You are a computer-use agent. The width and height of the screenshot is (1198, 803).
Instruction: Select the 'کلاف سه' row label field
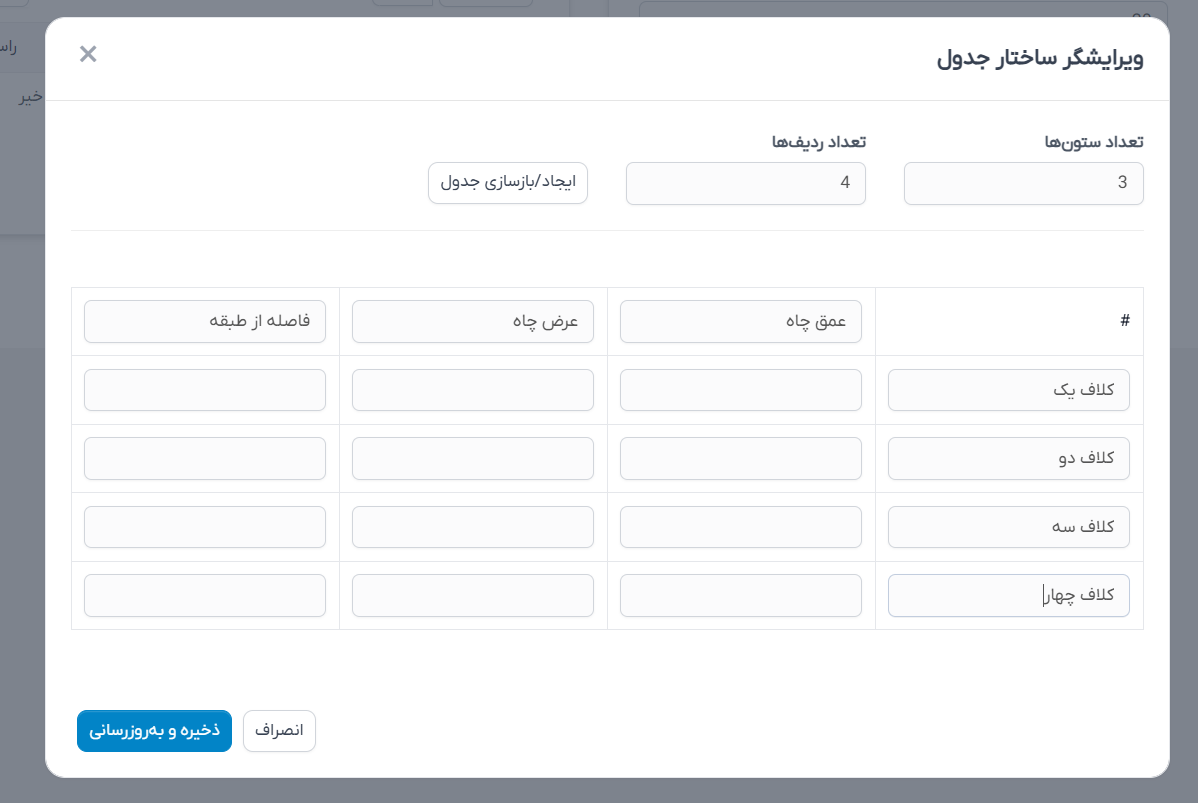[1008, 527]
